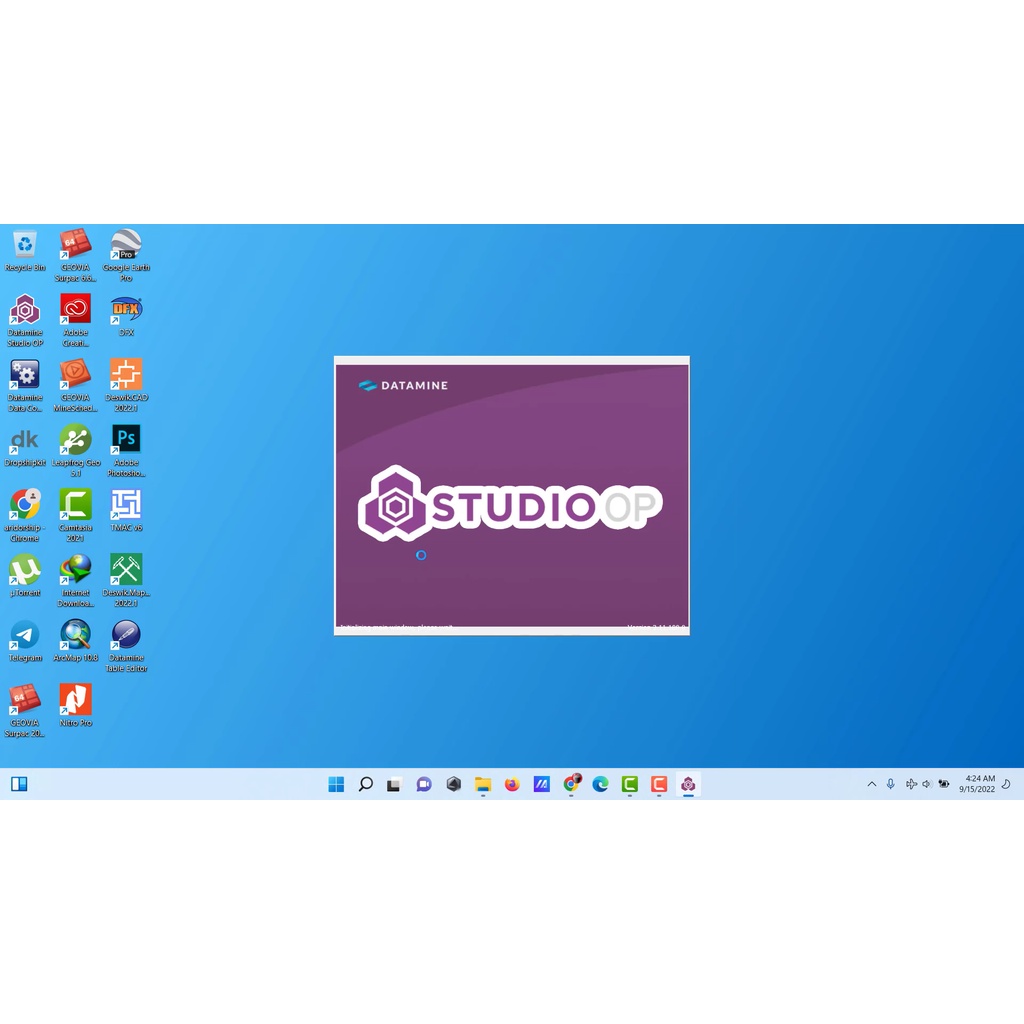Open the Adobe Photoshop shortcut
This screenshot has width=1024, height=1024.
[x=125, y=440]
